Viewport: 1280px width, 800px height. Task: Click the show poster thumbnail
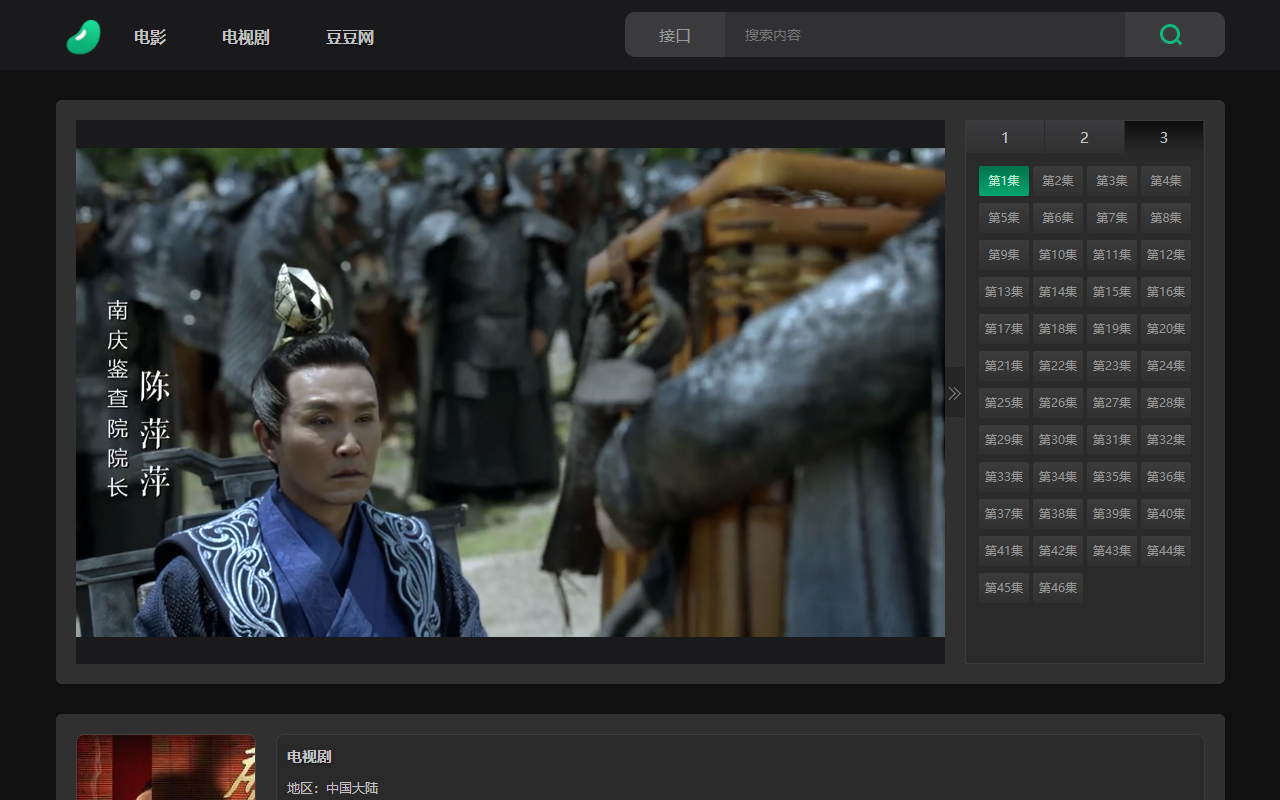pyautogui.click(x=166, y=768)
